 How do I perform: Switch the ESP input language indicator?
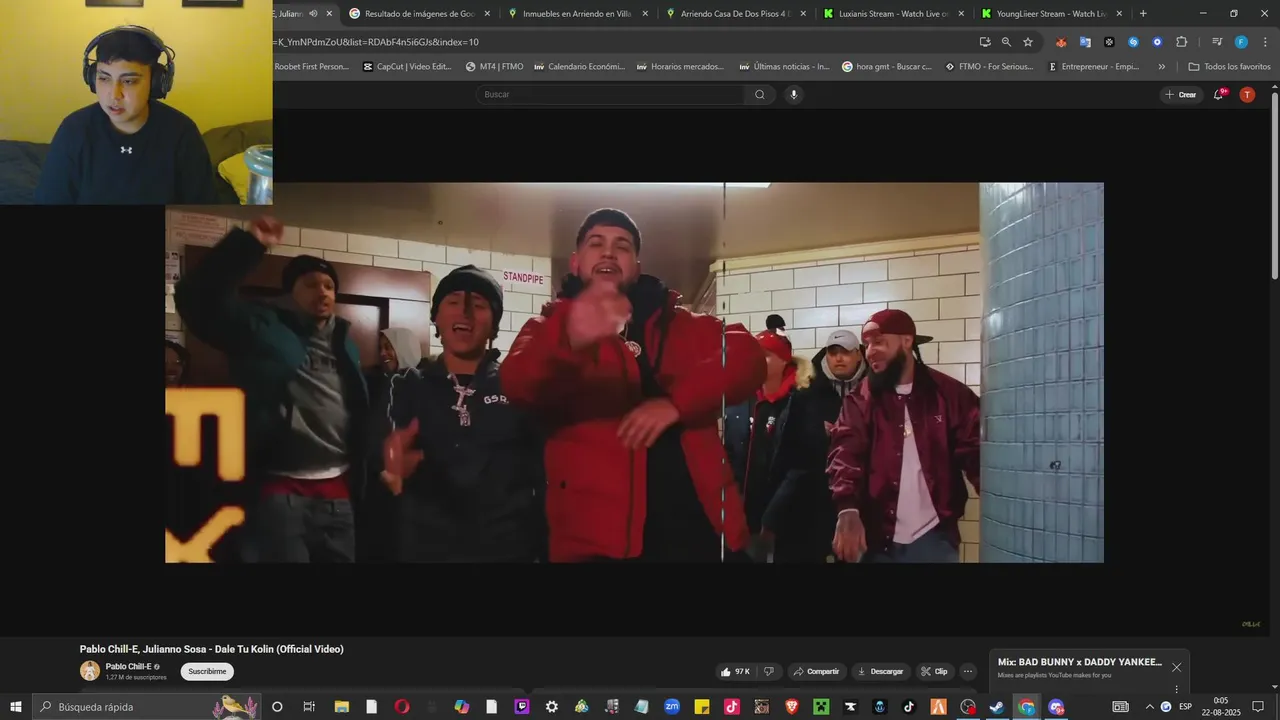(x=1186, y=707)
